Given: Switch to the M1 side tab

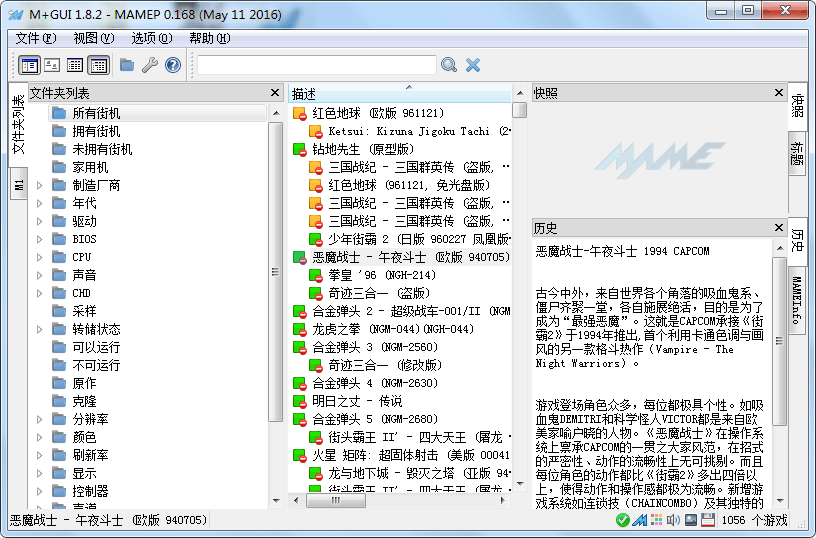Looking at the screenshot, I should click(19, 184).
